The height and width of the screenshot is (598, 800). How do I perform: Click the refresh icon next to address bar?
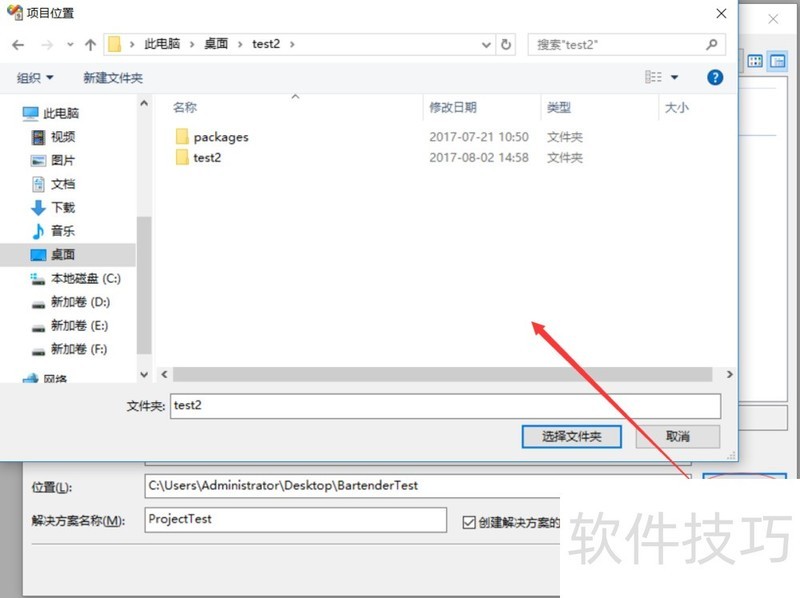[x=506, y=44]
